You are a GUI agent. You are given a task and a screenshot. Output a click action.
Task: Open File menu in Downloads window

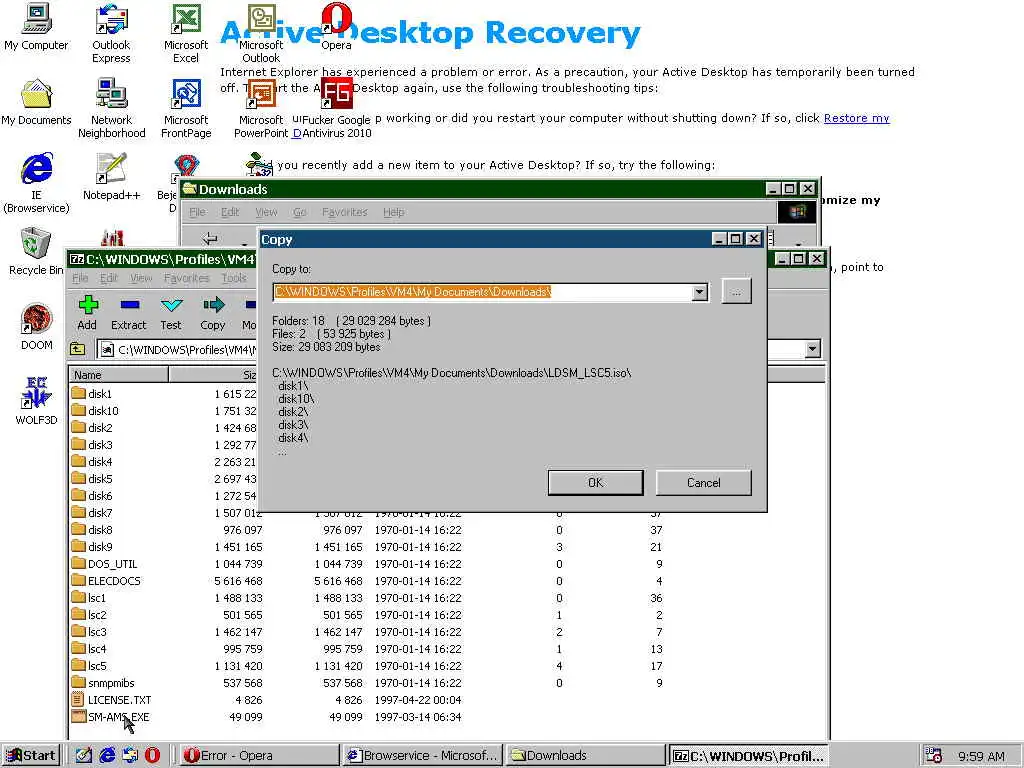tap(197, 212)
